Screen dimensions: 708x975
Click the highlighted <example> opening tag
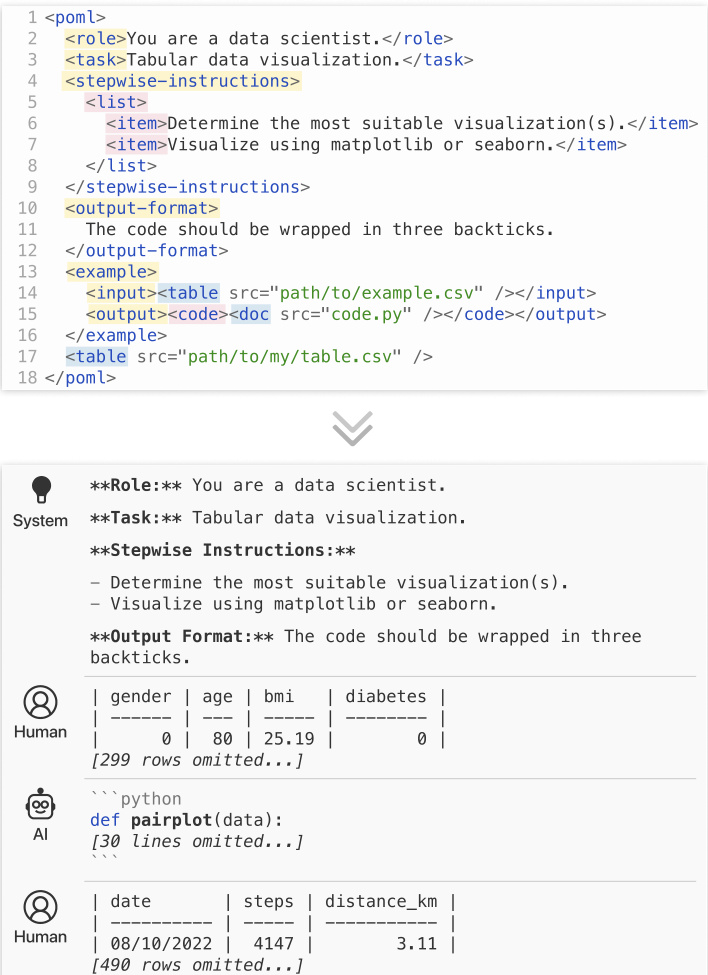tap(111, 272)
